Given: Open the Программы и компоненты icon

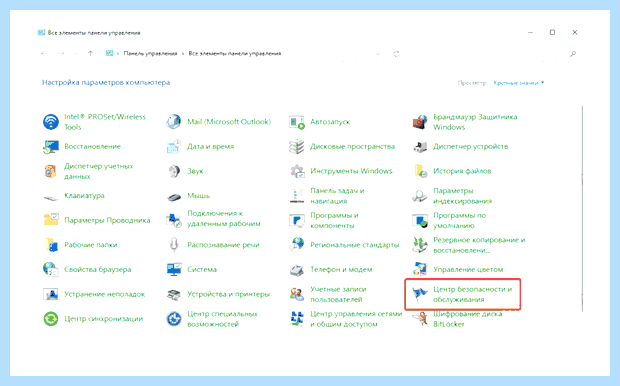Looking at the screenshot, I should (x=297, y=220).
